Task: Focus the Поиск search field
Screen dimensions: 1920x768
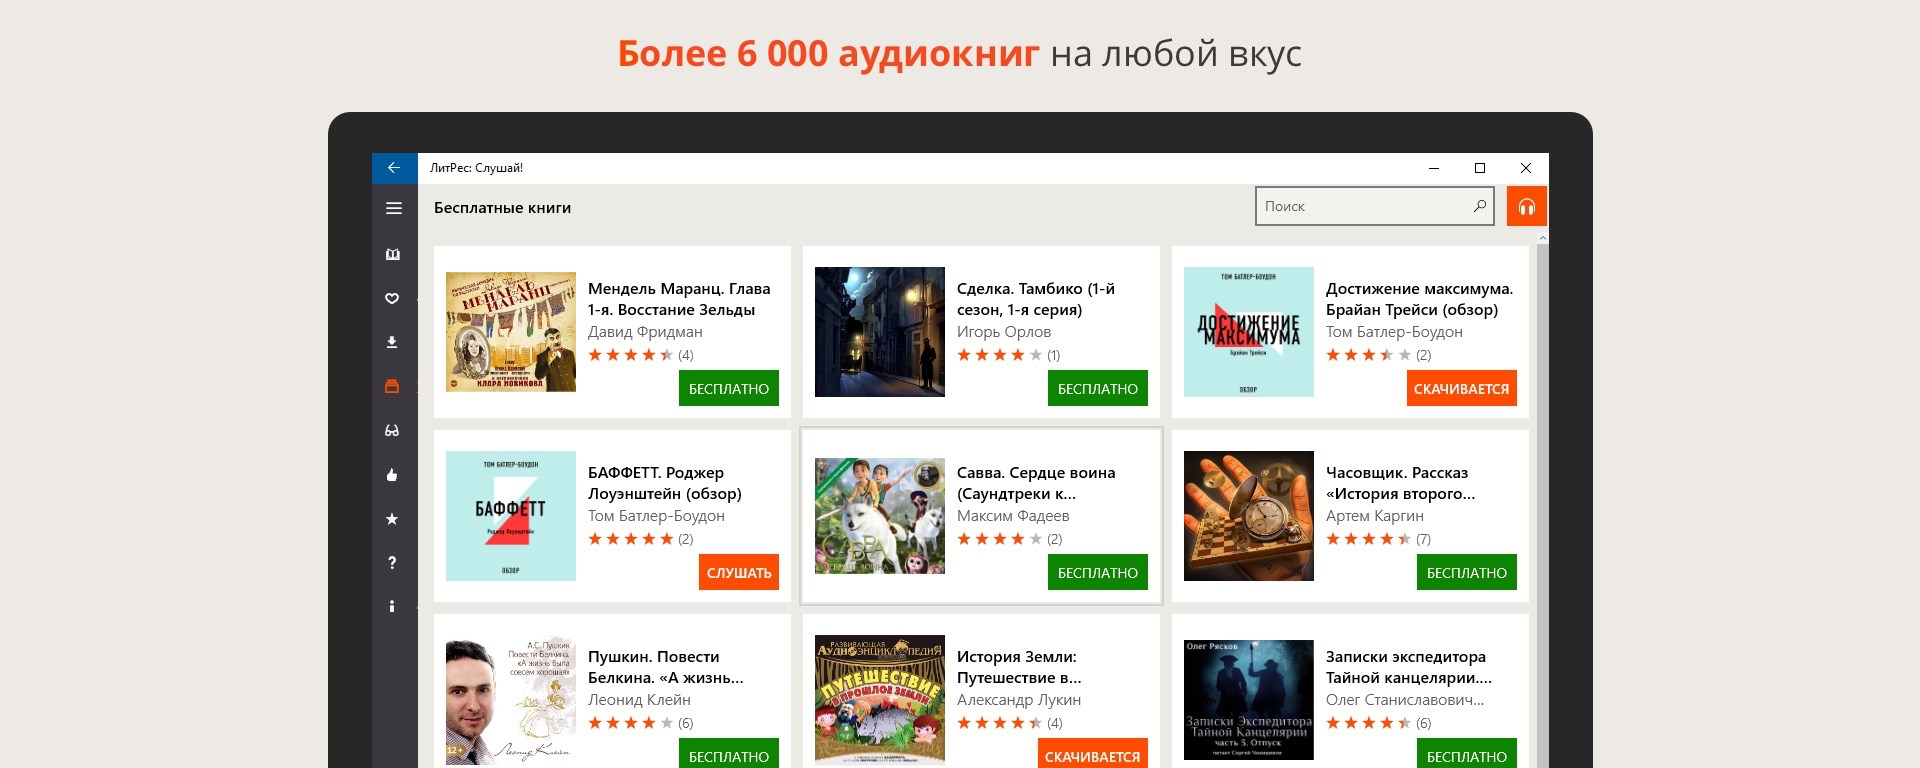Action: pos(1375,206)
